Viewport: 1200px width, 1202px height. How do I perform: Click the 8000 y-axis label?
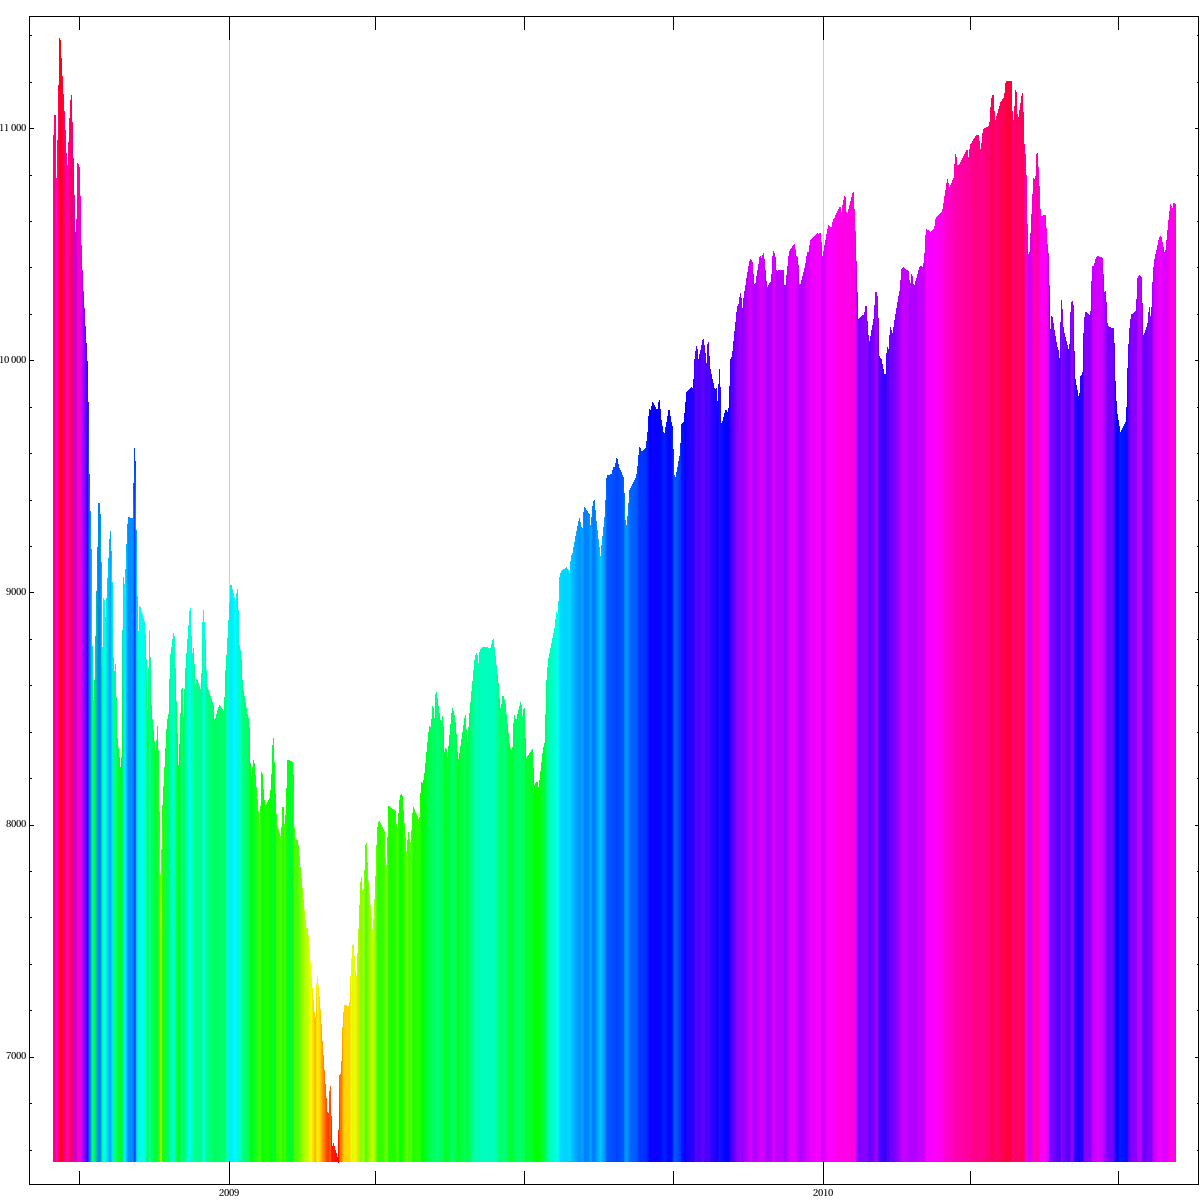[16, 825]
